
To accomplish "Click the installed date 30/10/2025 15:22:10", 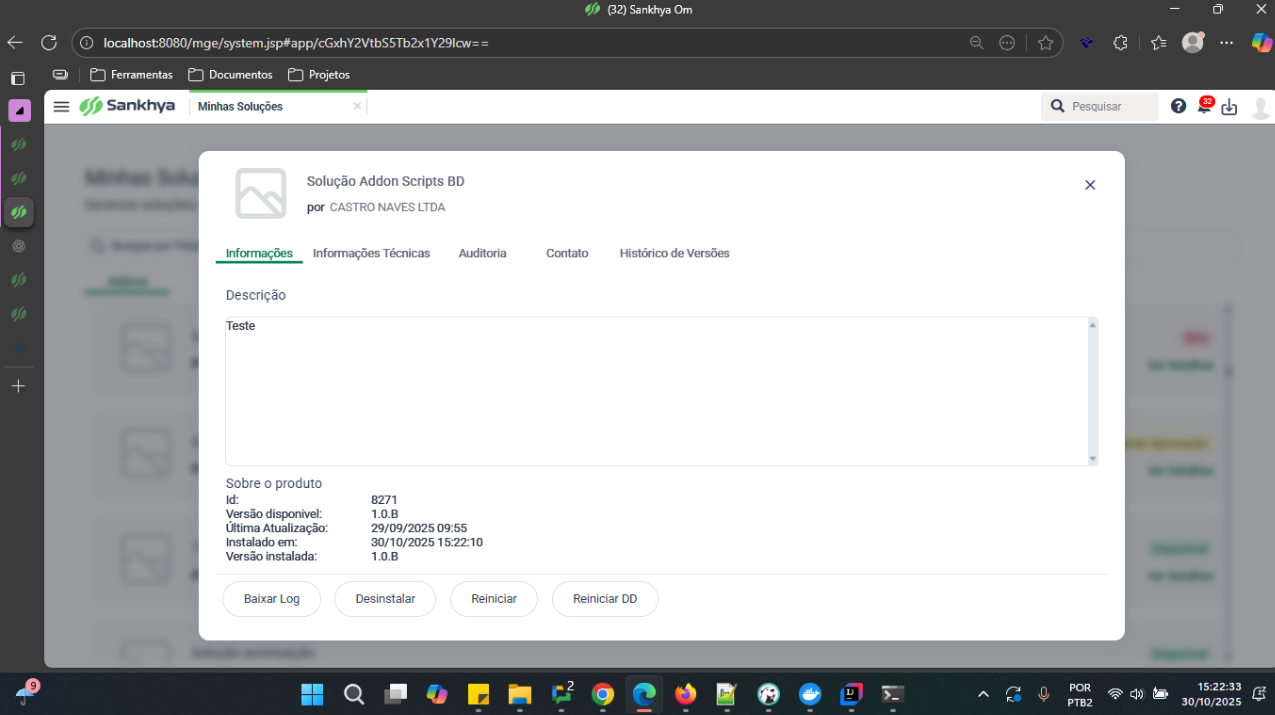I will tap(427, 542).
